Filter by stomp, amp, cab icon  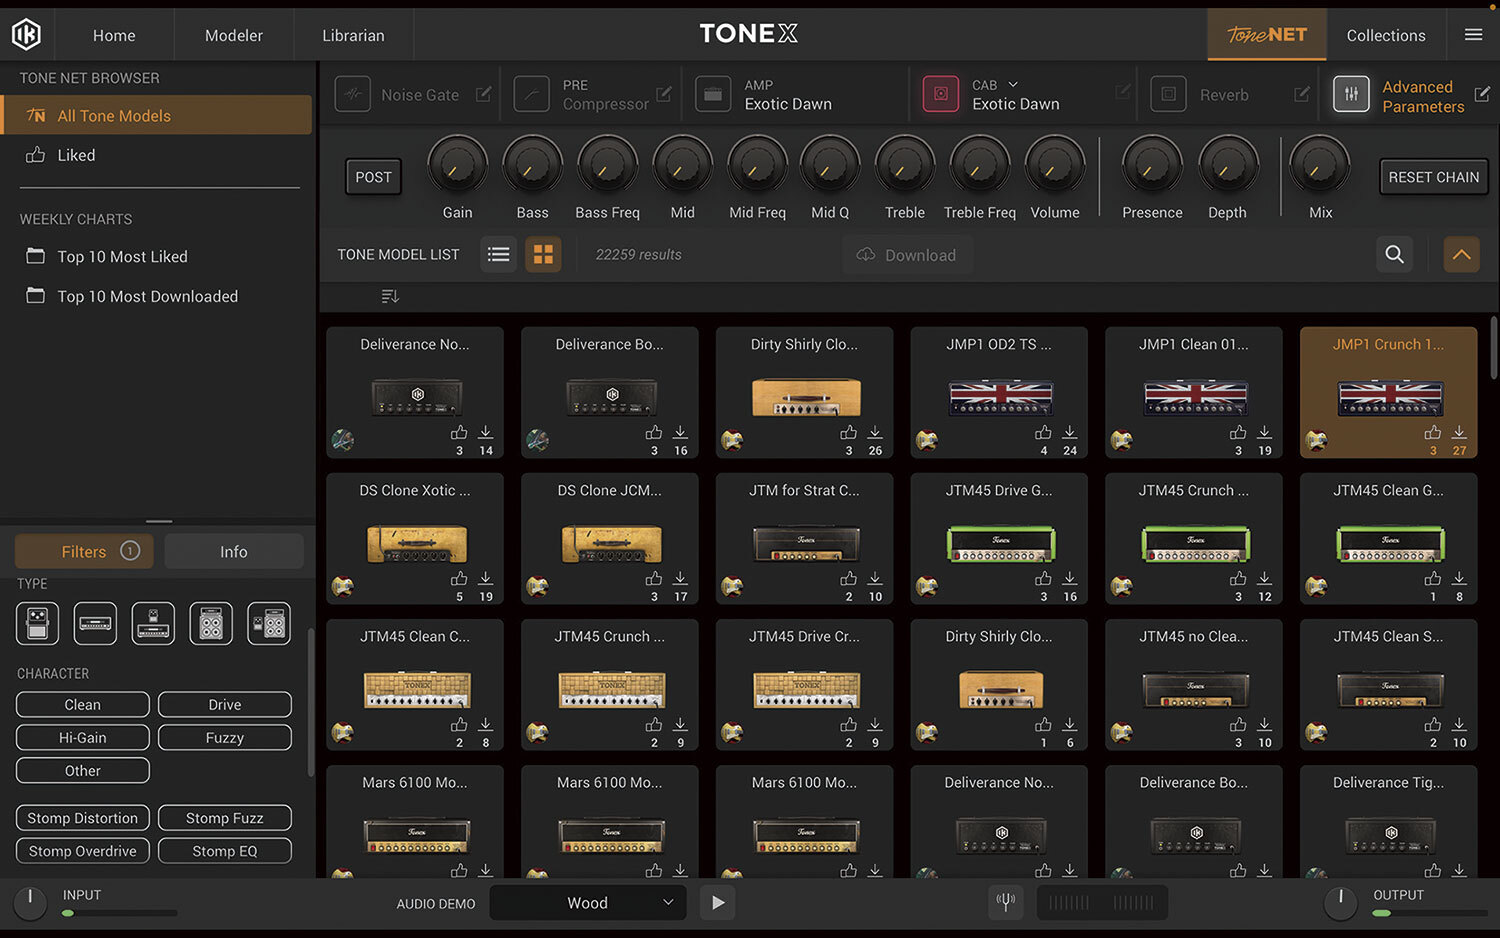(x=269, y=624)
